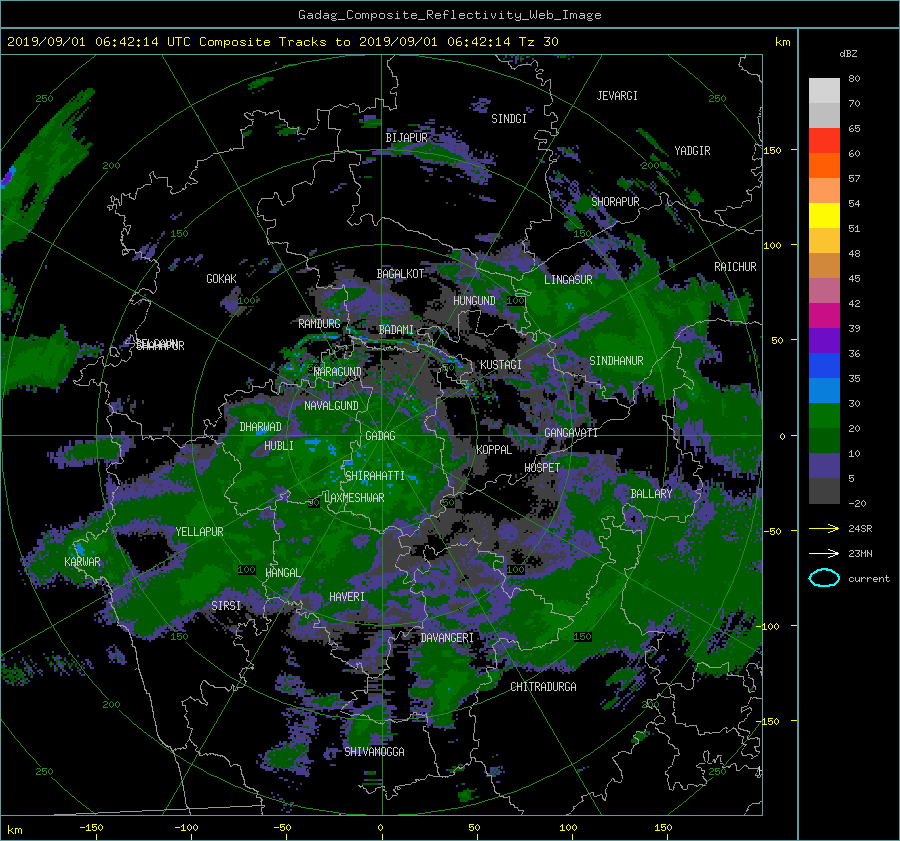900x841 pixels.
Task: Click the SINDGI city label
Action: pos(509,119)
